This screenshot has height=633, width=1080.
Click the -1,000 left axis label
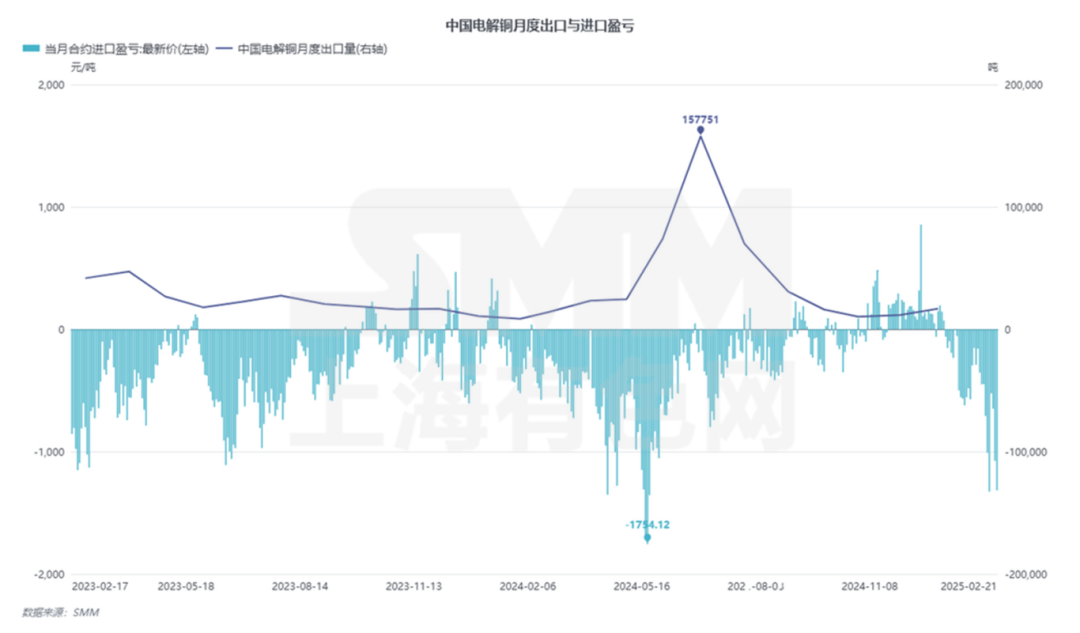pyautogui.click(x=48, y=452)
